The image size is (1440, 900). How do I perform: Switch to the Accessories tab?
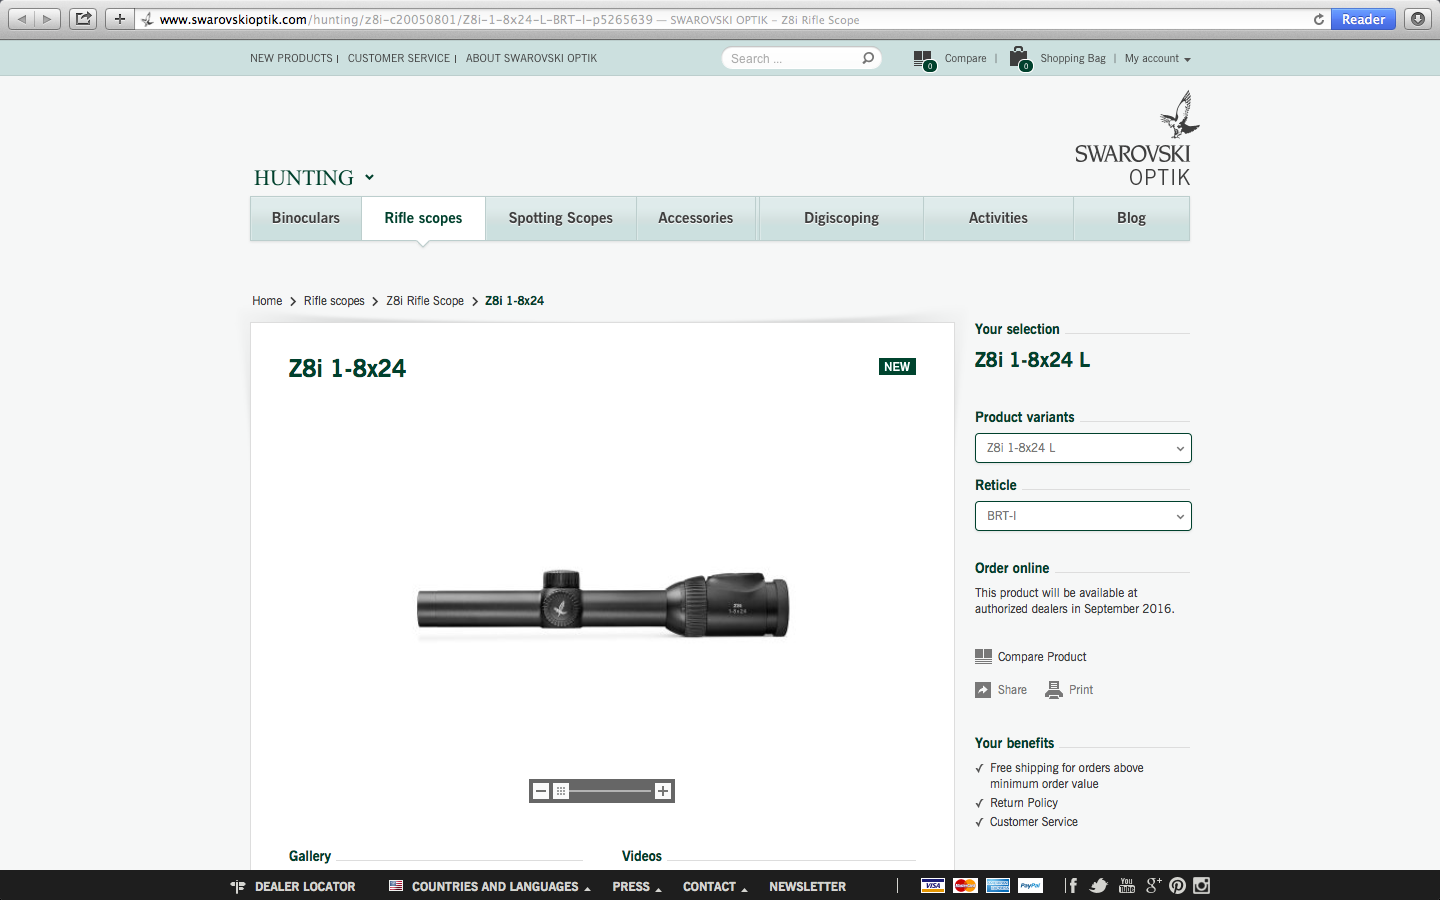[x=696, y=218]
